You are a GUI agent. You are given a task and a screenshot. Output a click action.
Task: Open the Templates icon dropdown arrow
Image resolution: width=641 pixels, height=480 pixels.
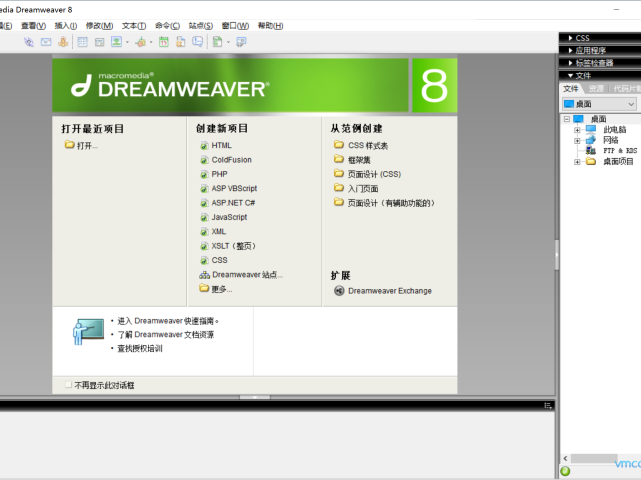(228, 42)
